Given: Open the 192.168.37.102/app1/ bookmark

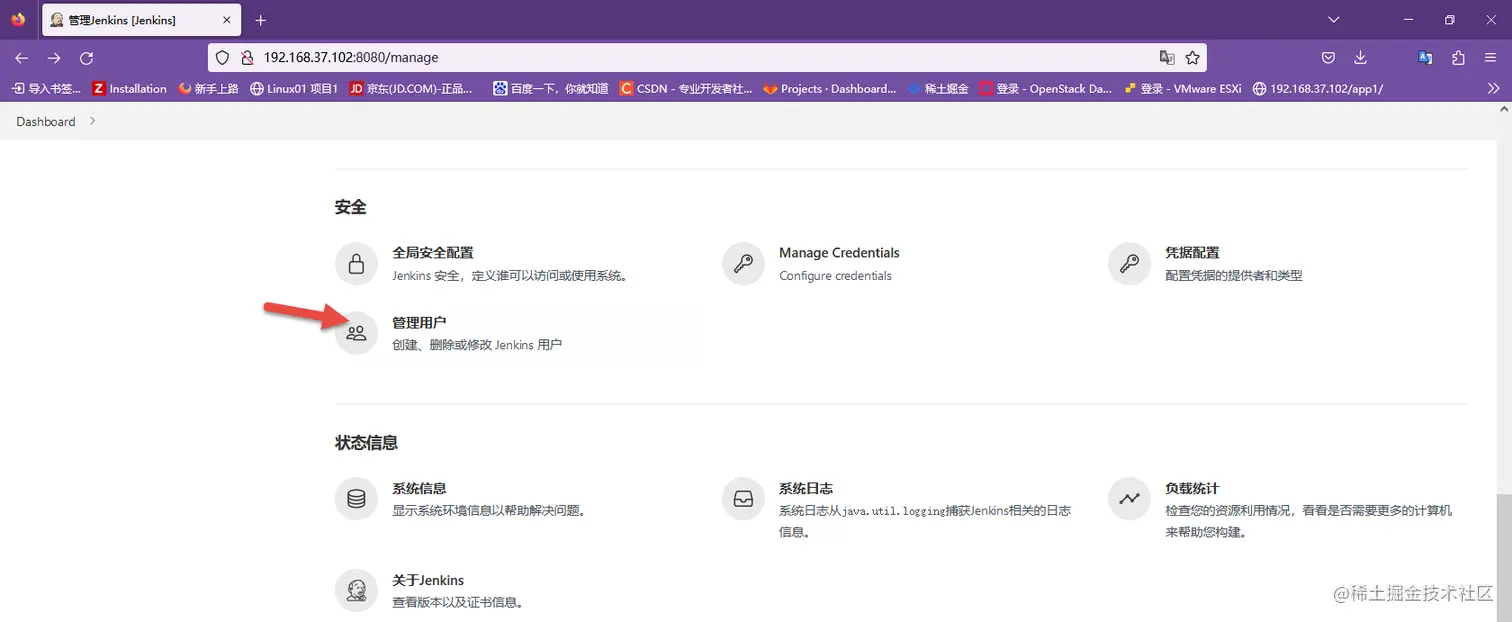Looking at the screenshot, I should pyautogui.click(x=1318, y=88).
